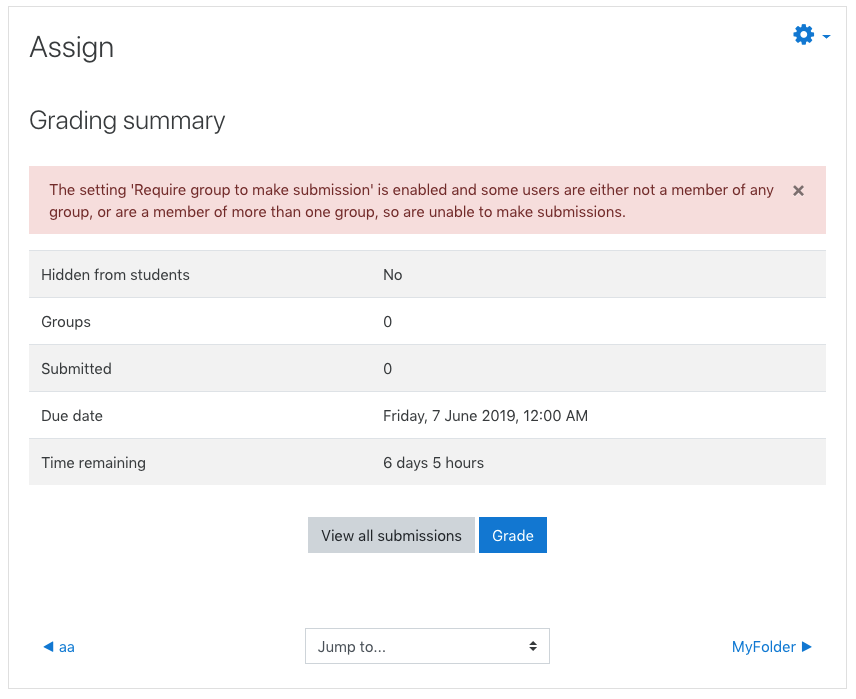The image size is (856, 699).
Task: Click the Grading summary heading
Action: click(127, 121)
